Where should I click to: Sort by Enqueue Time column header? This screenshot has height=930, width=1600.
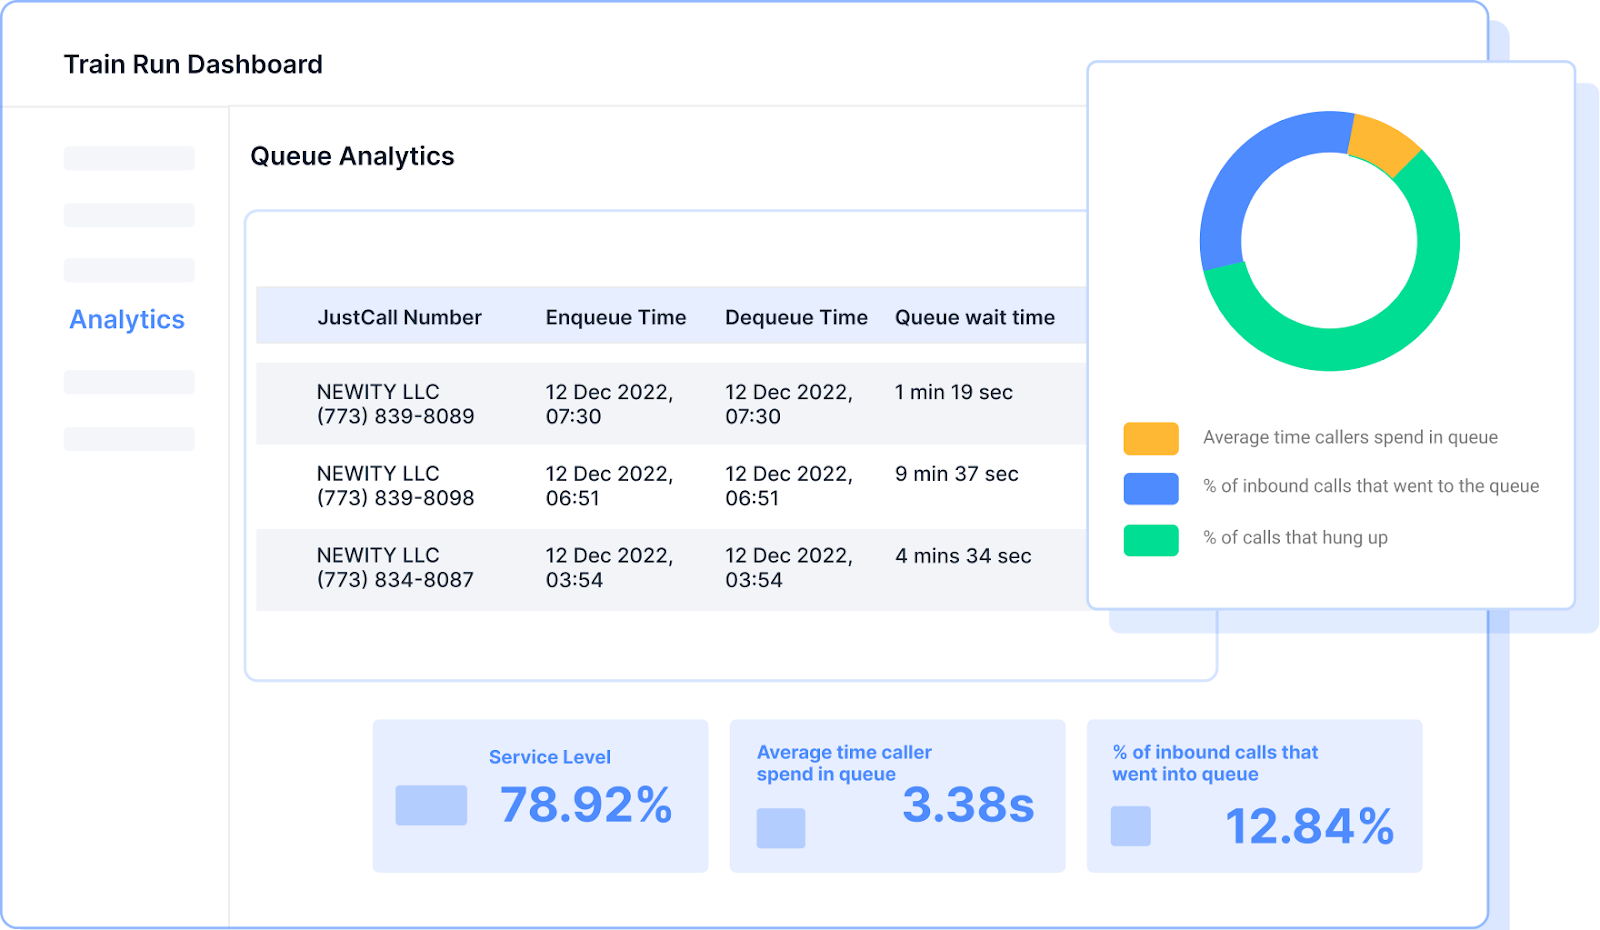click(615, 318)
